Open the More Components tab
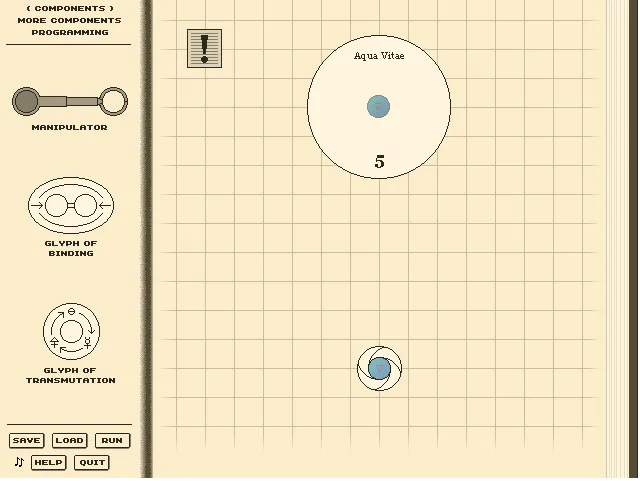 69,20
